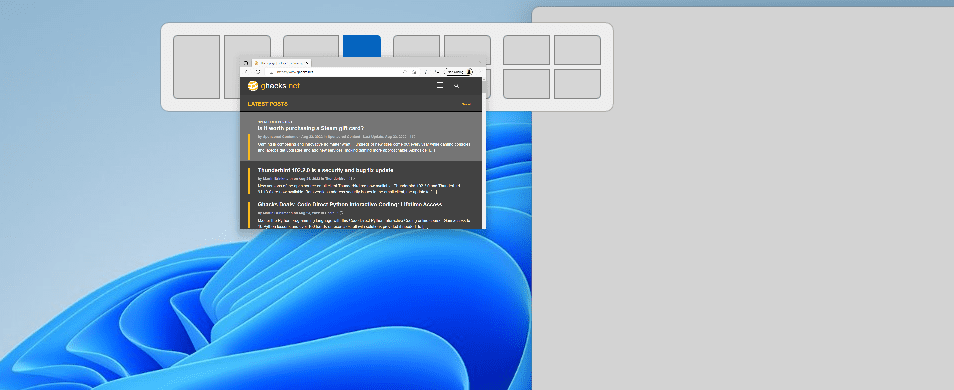Pick bottom-left quadrant of four-grid layout

point(526,84)
